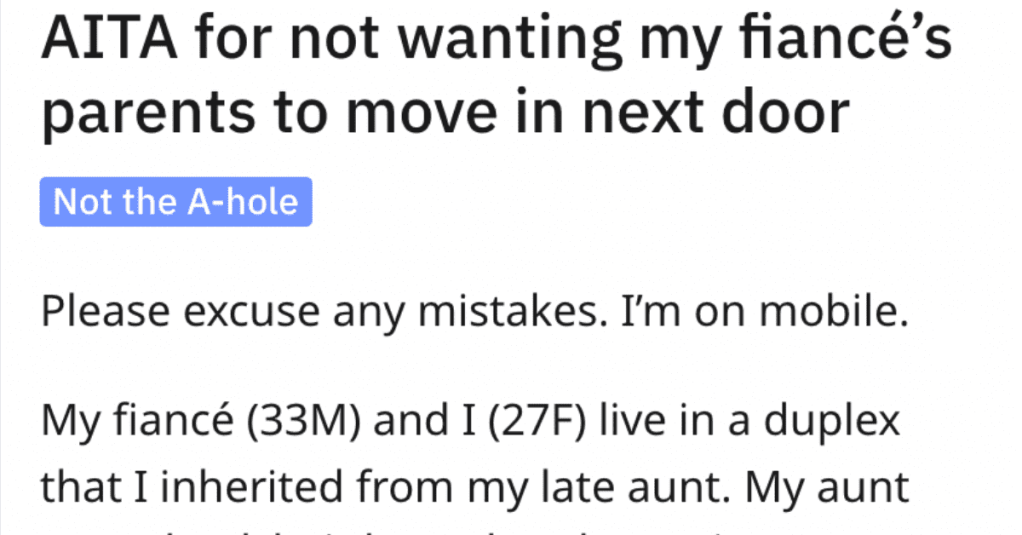This screenshot has width=1022, height=535.
Task: Click 'next door' in the post title
Action: pyautogui.click(x=715, y=112)
